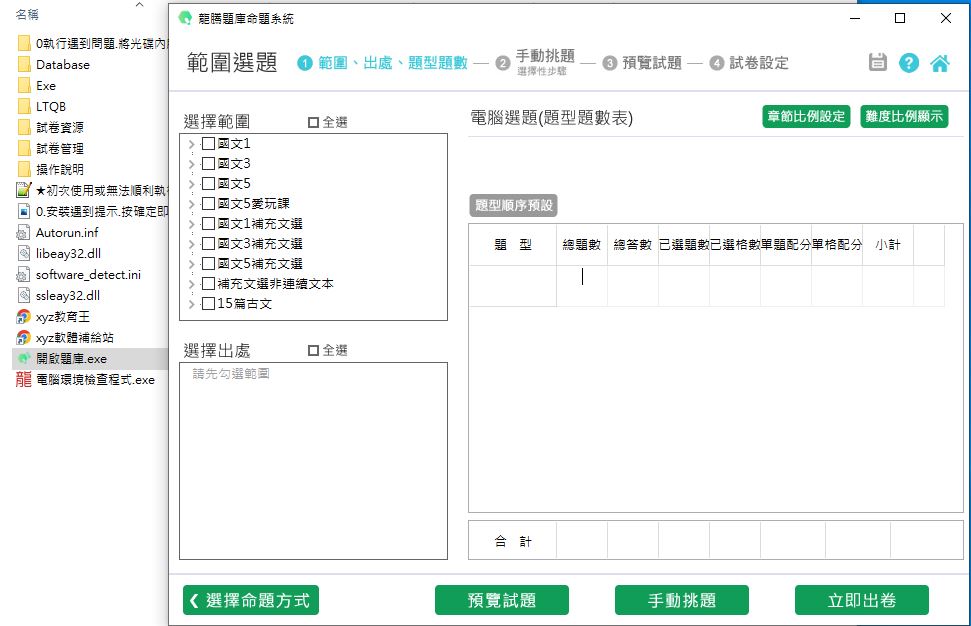The width and height of the screenshot is (971, 626).
Task: Toggle 全選 for 選擇範圍
Action: click(x=313, y=123)
